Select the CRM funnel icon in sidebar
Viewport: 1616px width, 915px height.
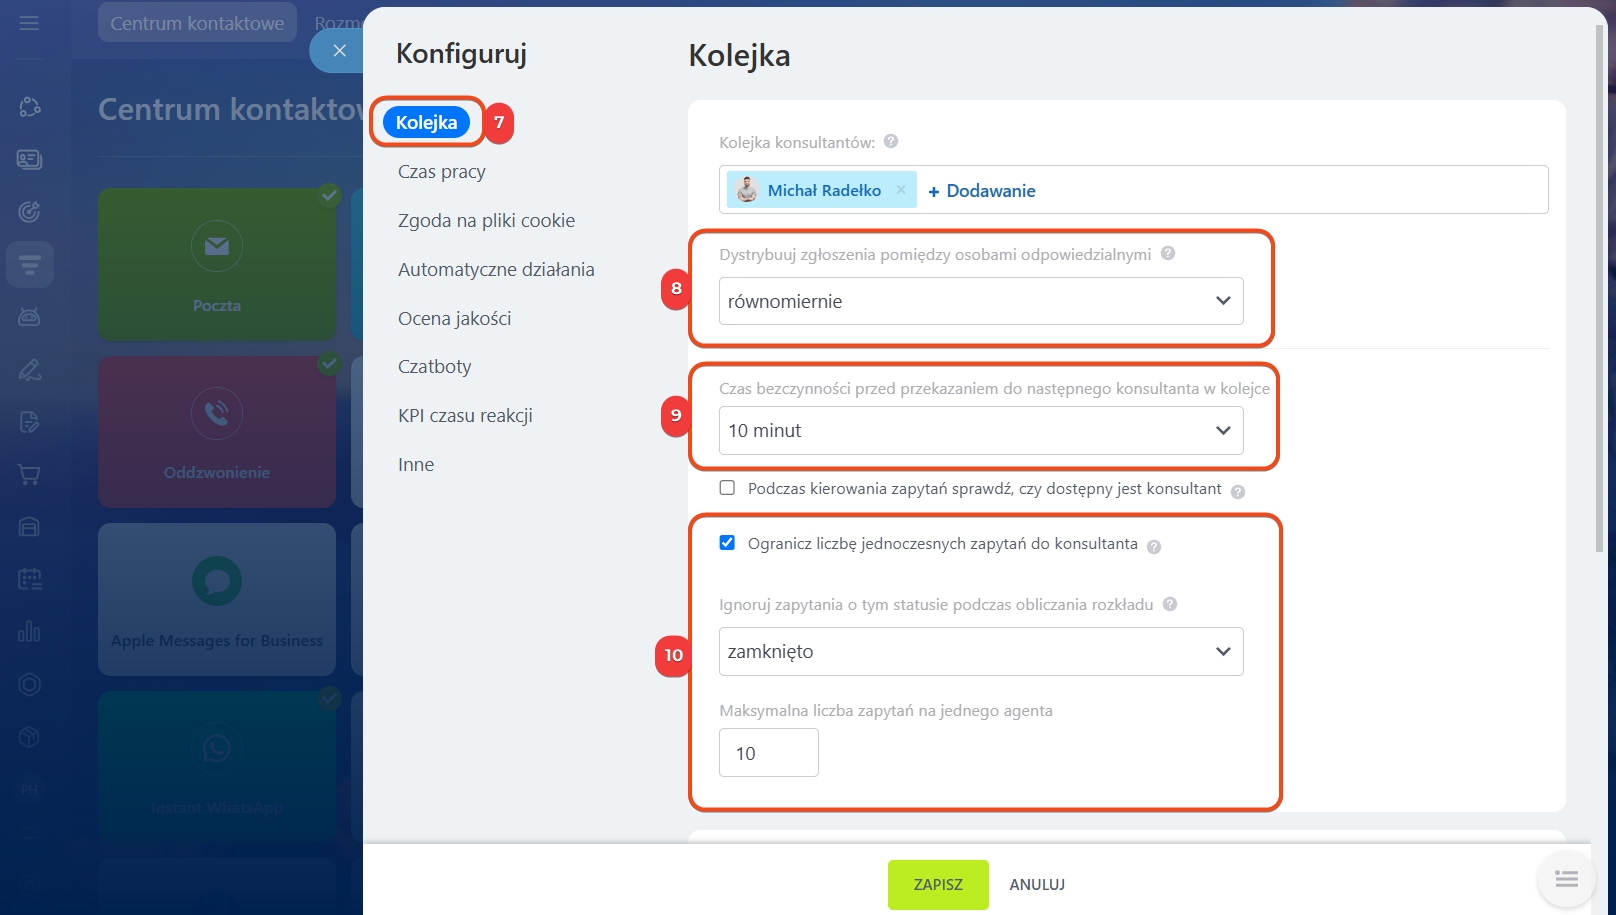click(29, 265)
